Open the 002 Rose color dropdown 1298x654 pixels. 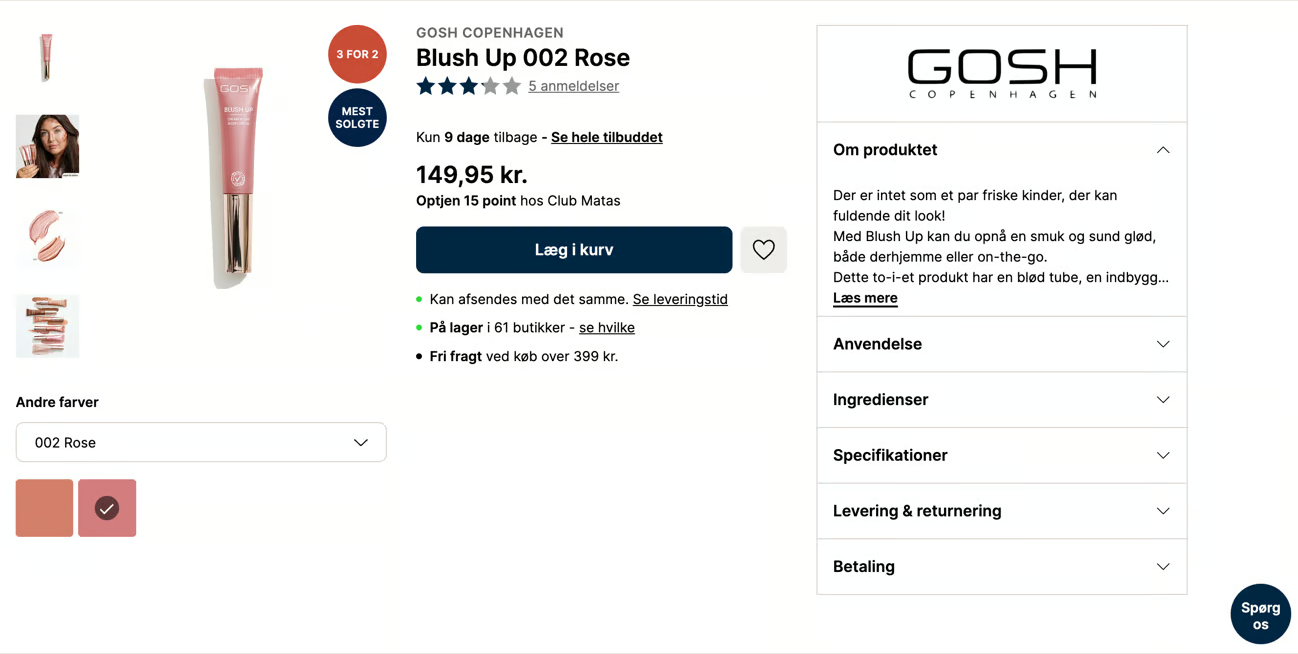point(201,442)
